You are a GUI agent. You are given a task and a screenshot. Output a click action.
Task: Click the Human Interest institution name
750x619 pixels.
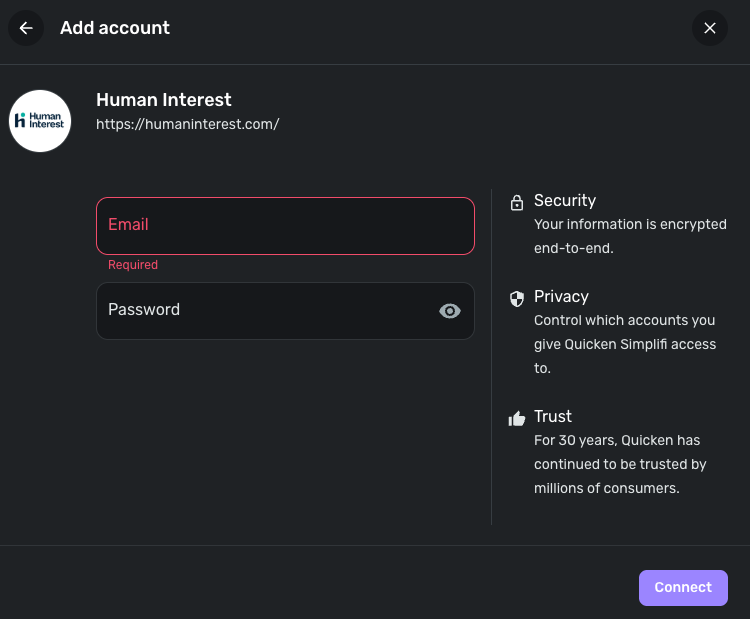click(163, 100)
